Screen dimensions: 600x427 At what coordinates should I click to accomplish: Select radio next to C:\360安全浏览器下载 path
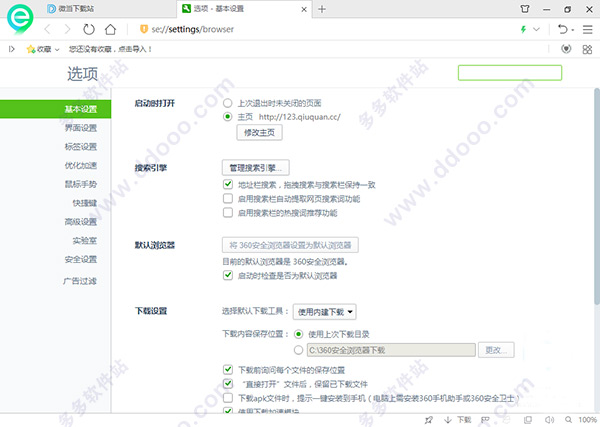click(x=298, y=350)
